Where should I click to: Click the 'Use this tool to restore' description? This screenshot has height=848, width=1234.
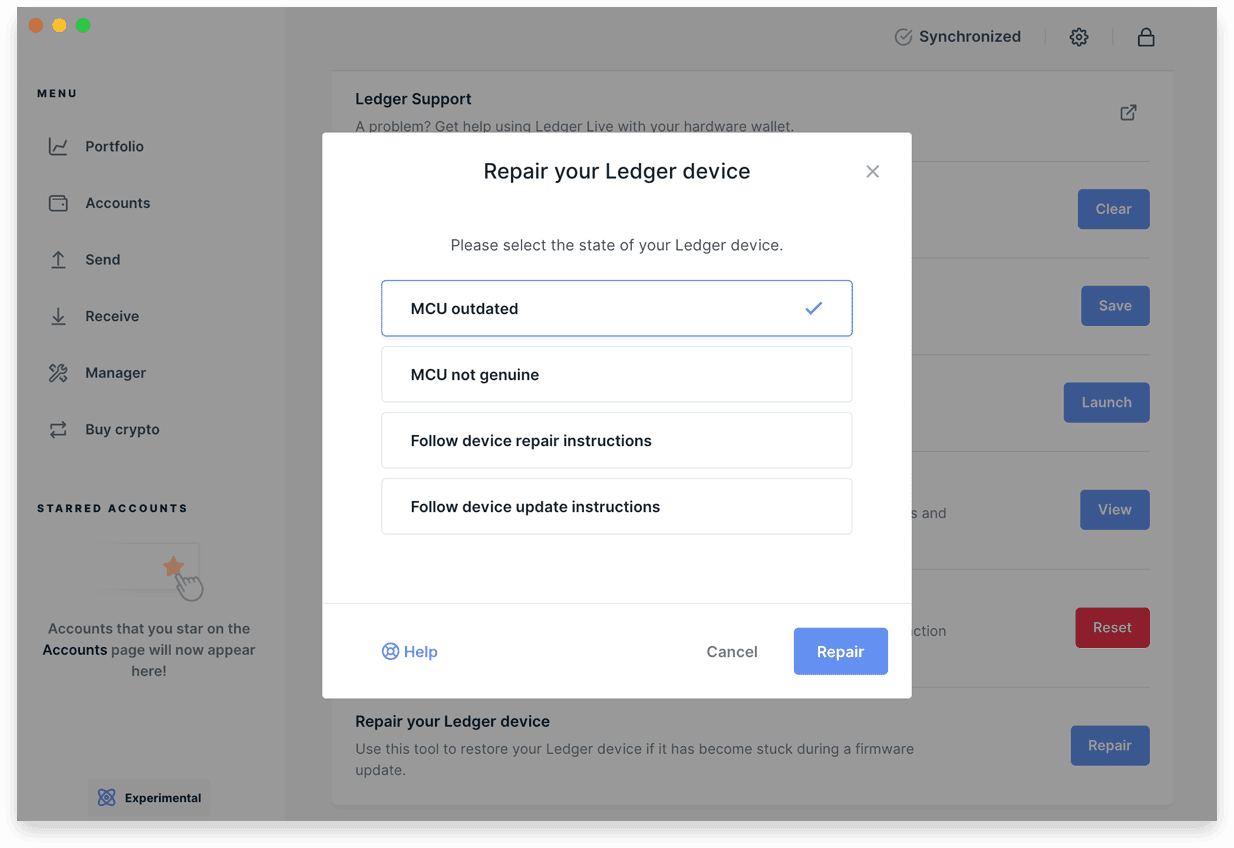point(635,759)
